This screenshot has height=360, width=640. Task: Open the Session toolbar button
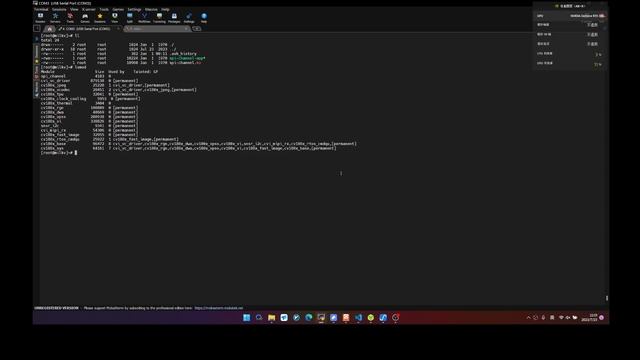40,18
